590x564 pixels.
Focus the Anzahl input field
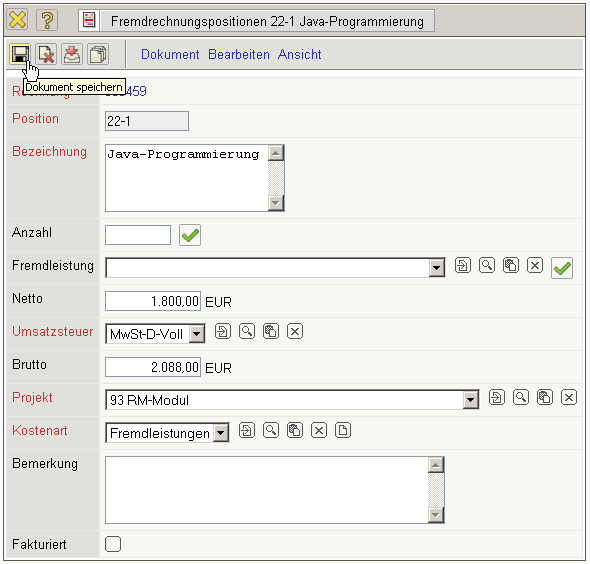pyautogui.click(x=138, y=235)
